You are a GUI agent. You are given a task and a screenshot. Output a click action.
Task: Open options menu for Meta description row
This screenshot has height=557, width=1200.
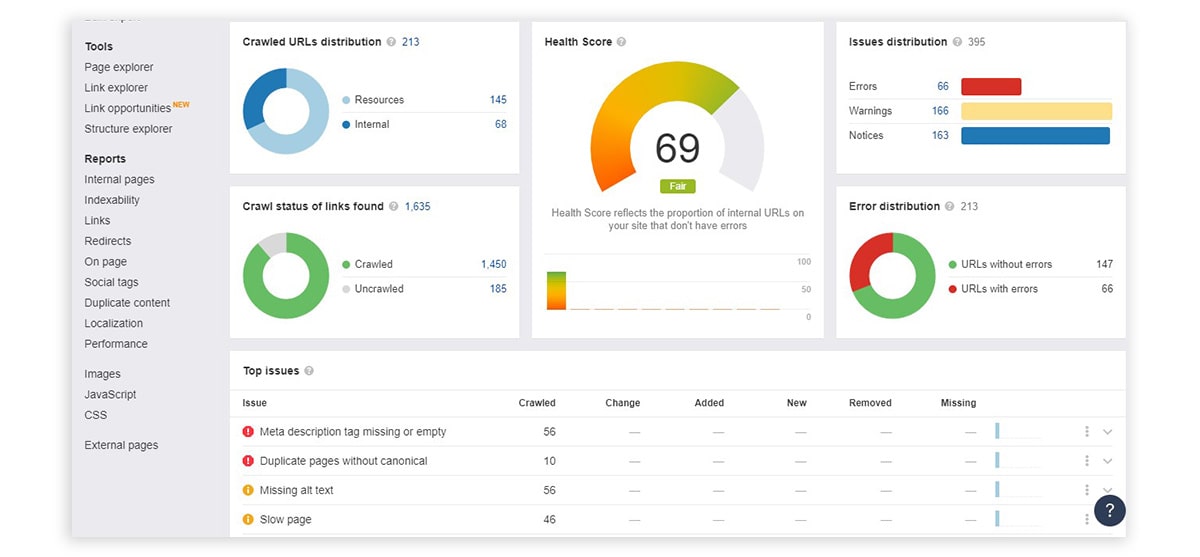[x=1086, y=432]
